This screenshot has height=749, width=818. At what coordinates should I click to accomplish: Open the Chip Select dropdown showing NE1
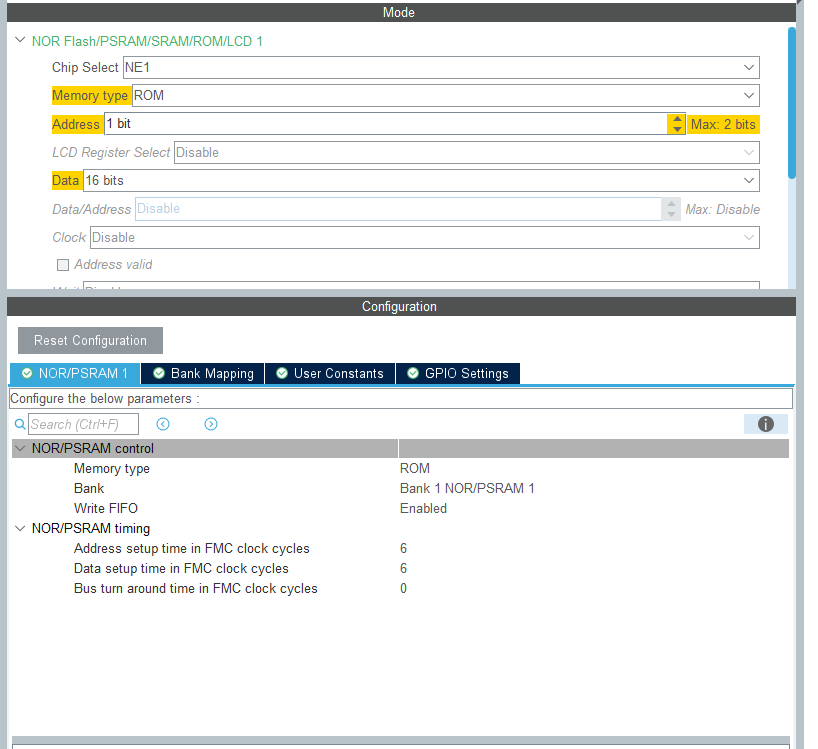click(441, 68)
